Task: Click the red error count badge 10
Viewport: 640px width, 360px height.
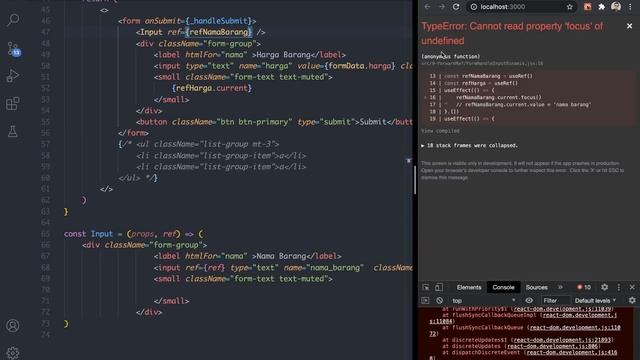Action: point(584,287)
